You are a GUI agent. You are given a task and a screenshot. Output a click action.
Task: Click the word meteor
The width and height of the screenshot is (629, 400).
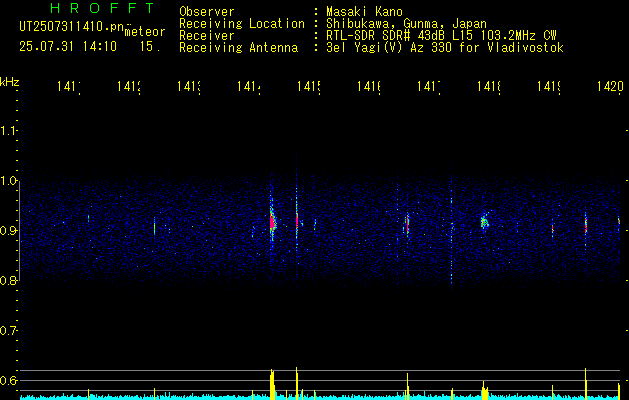[x=144, y=32]
